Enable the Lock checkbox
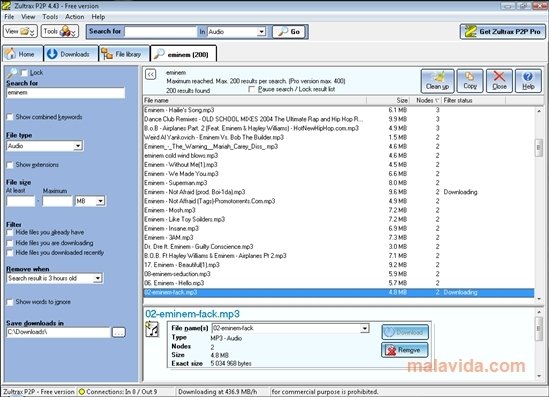This screenshot has width=549, height=397. pos(24,73)
